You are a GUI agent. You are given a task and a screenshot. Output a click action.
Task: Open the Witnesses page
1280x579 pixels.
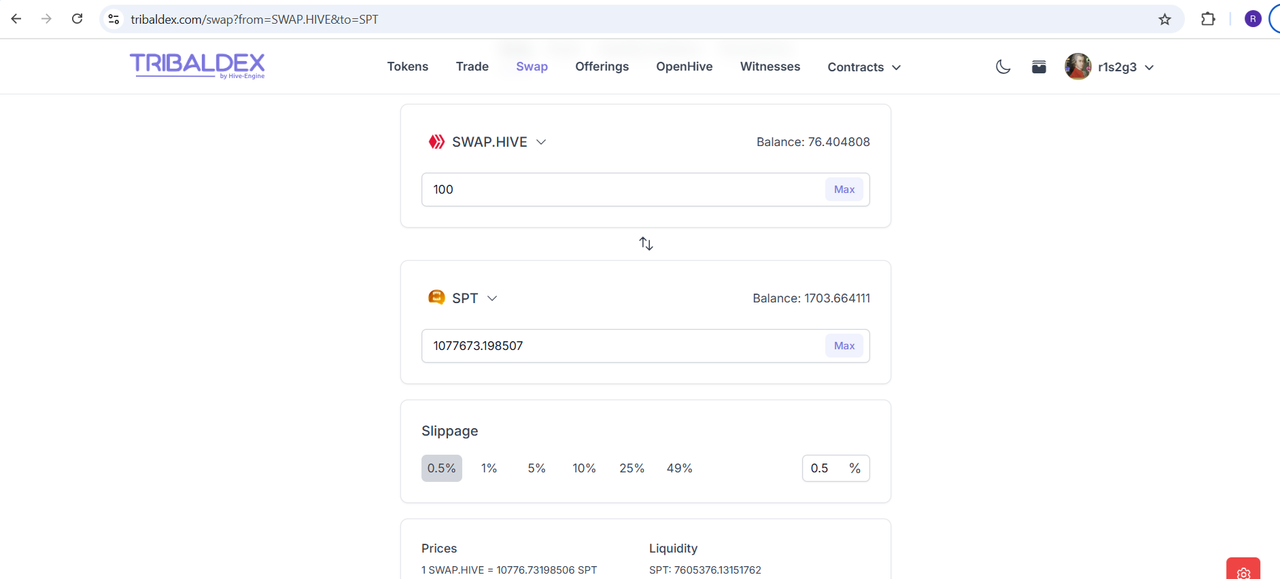pos(770,67)
